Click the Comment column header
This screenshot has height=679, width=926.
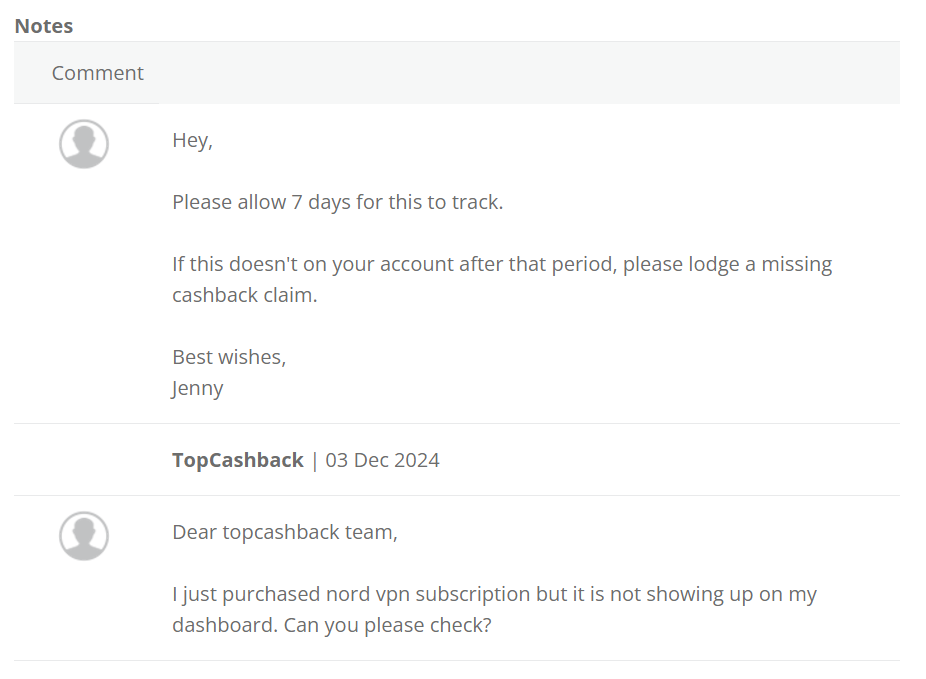(97, 73)
